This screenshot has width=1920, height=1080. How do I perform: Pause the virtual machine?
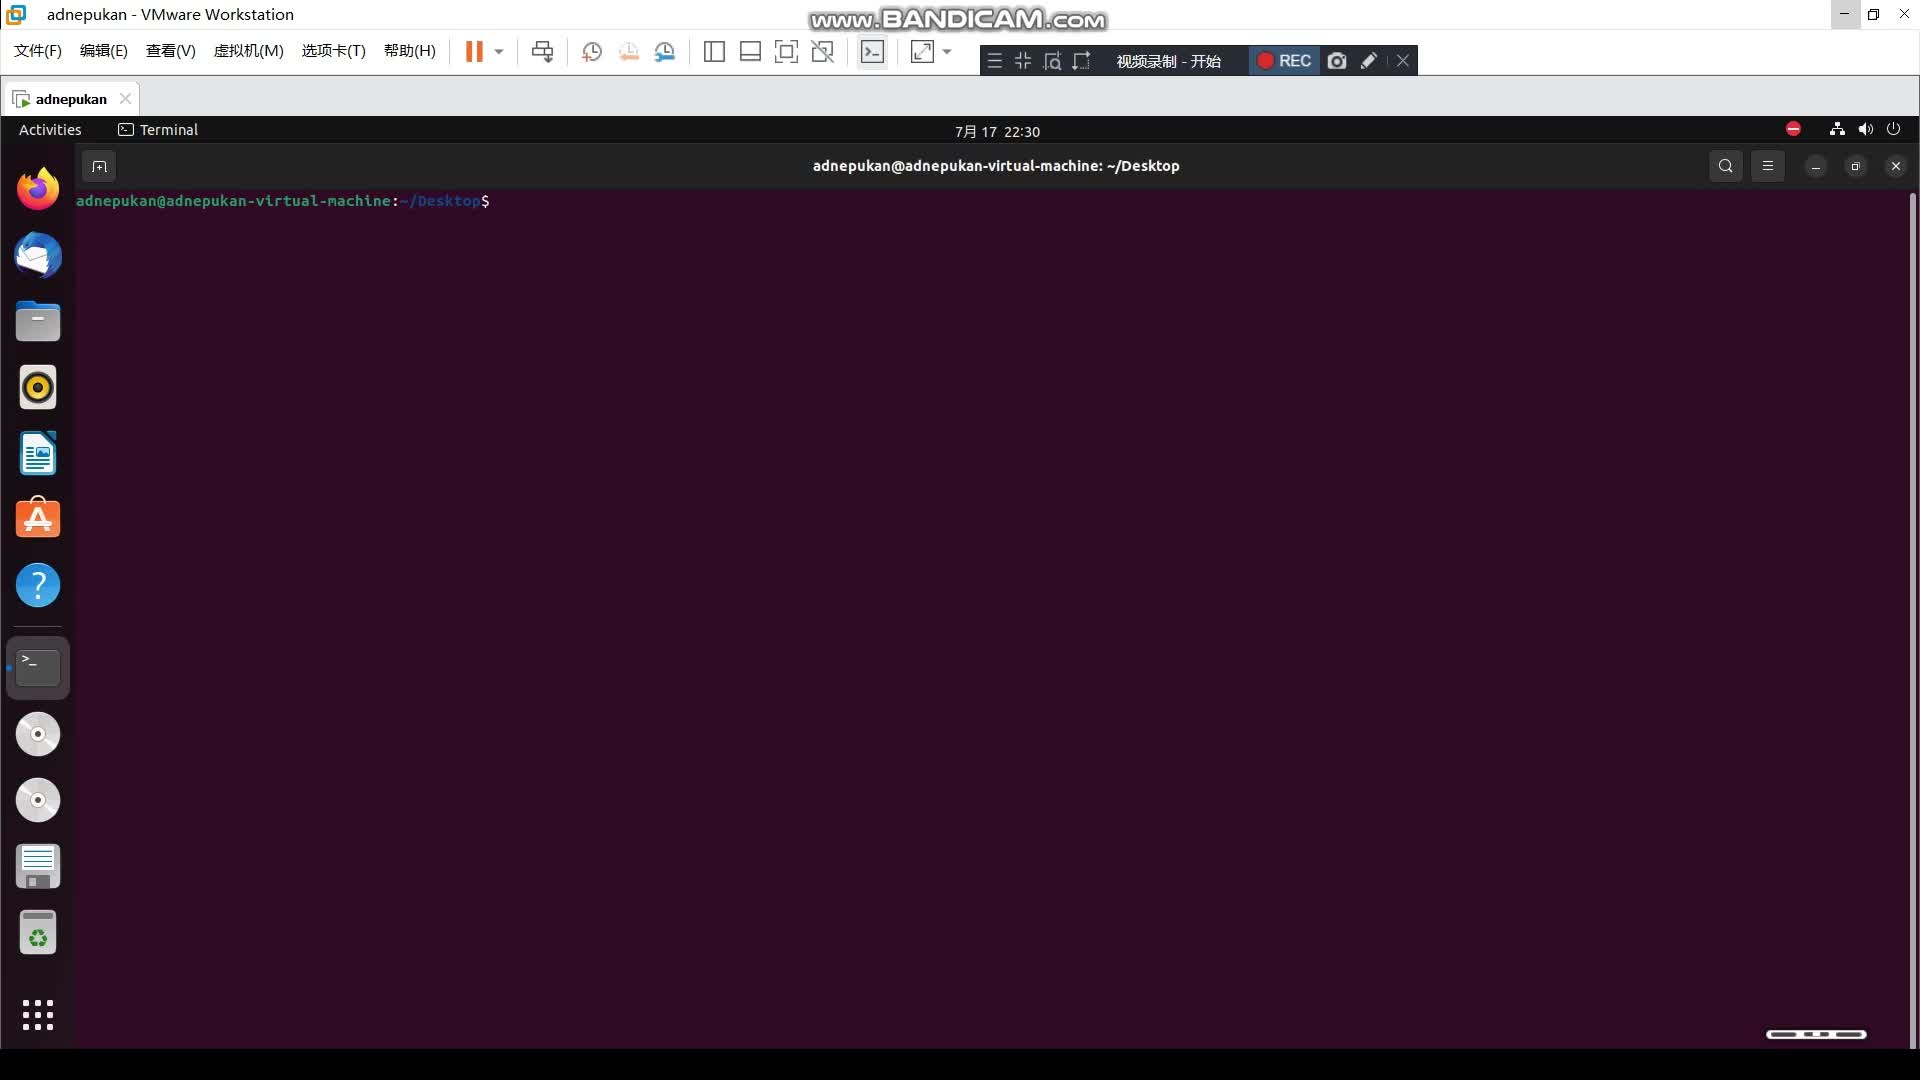pos(474,52)
